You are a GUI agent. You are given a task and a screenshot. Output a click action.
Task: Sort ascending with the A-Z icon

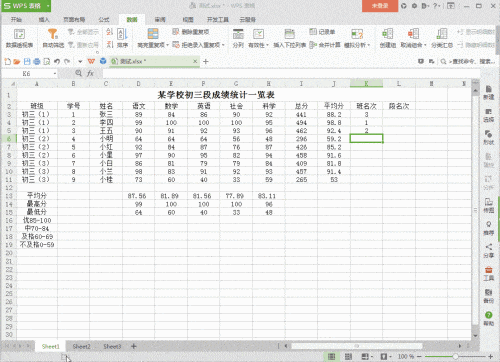point(110,32)
